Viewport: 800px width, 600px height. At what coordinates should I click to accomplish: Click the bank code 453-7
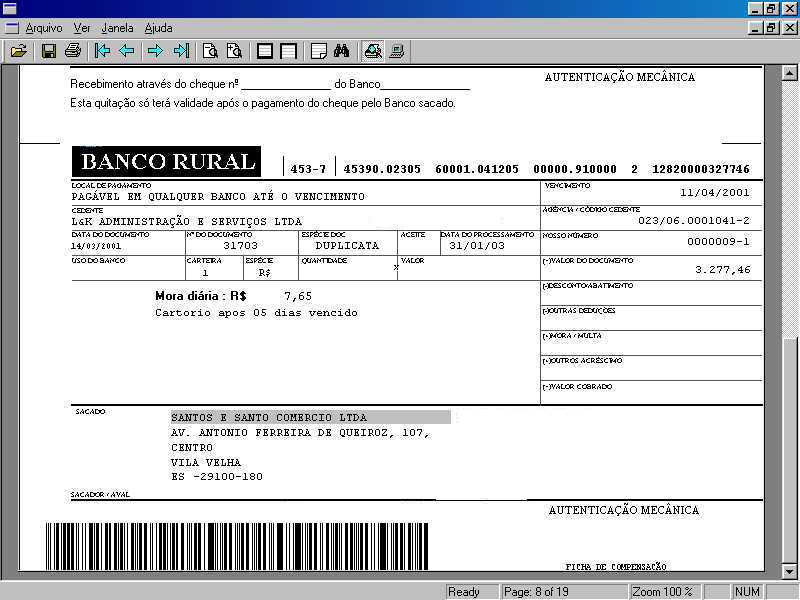coord(308,169)
